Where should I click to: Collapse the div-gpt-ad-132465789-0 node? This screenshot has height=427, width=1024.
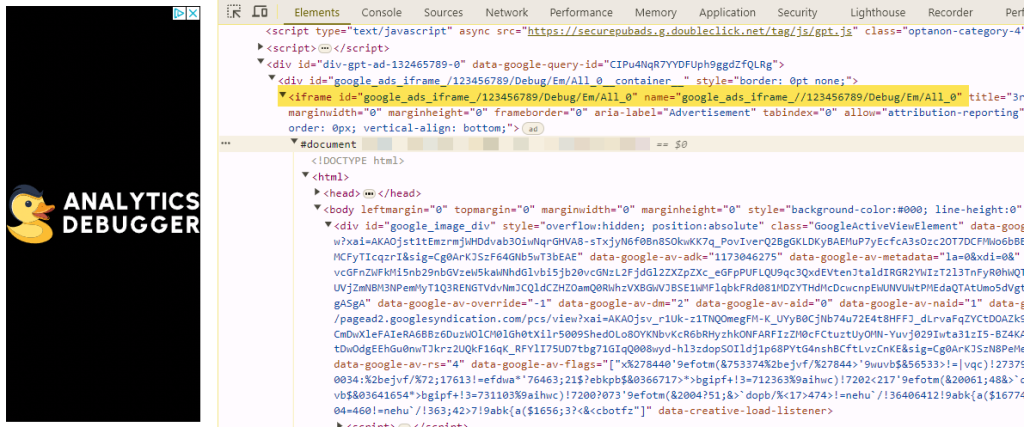[x=261, y=63]
